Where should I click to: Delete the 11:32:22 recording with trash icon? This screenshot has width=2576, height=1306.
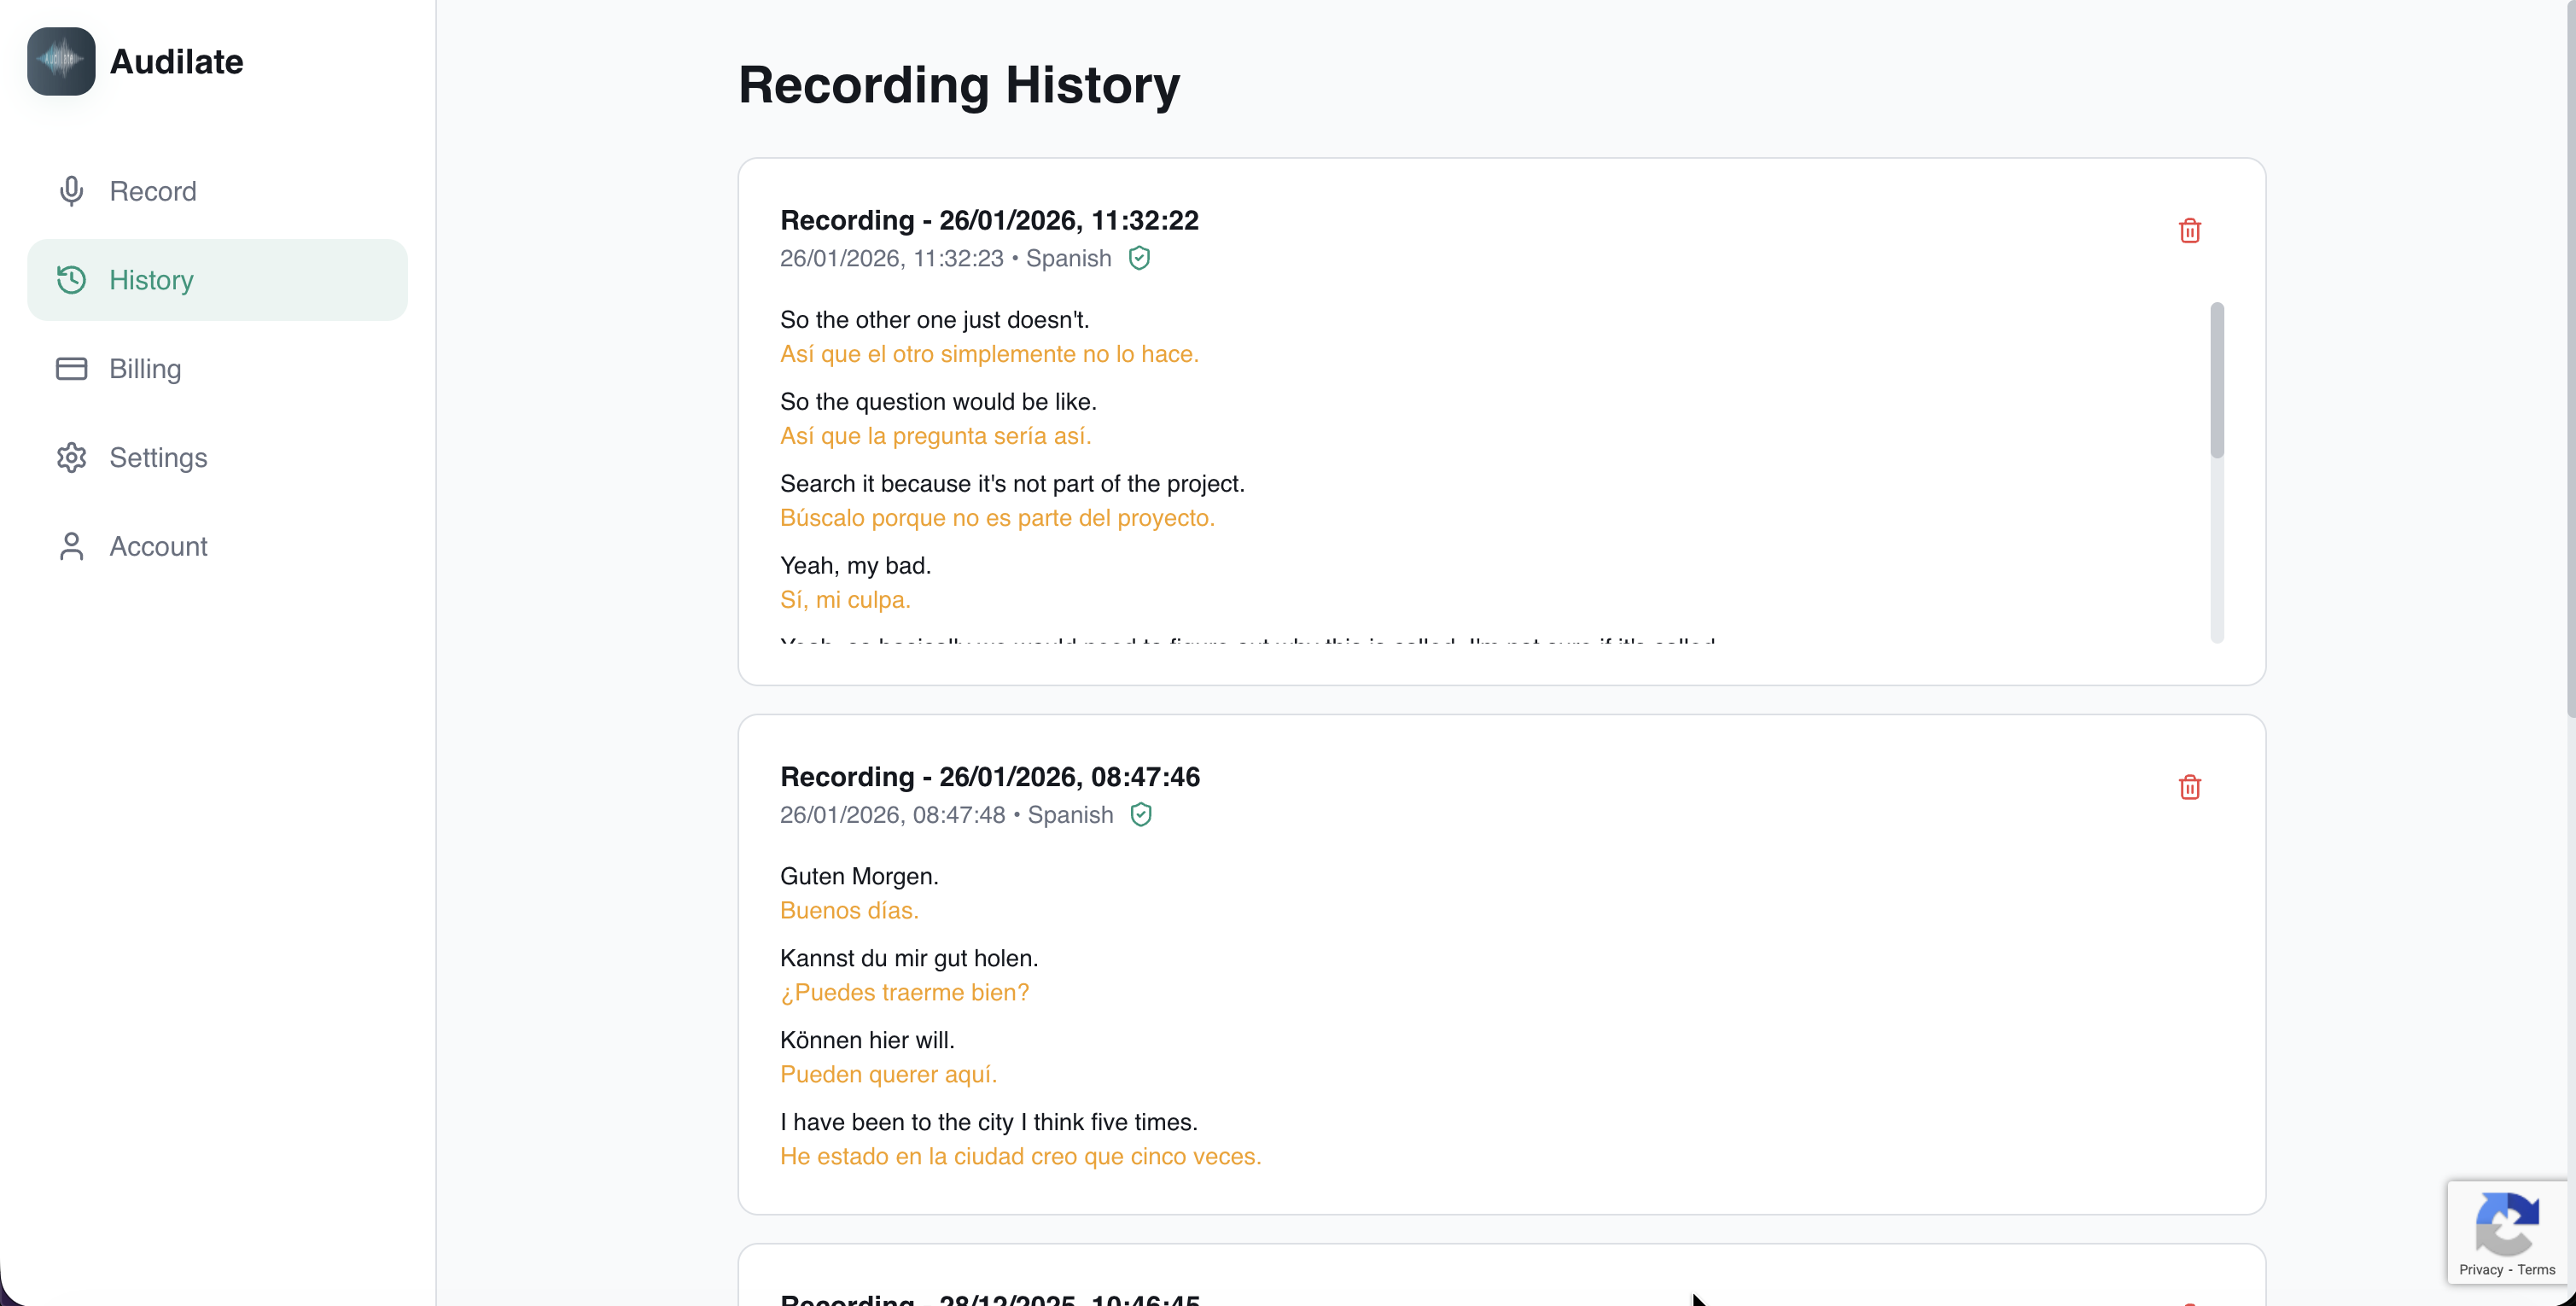pyautogui.click(x=2190, y=230)
